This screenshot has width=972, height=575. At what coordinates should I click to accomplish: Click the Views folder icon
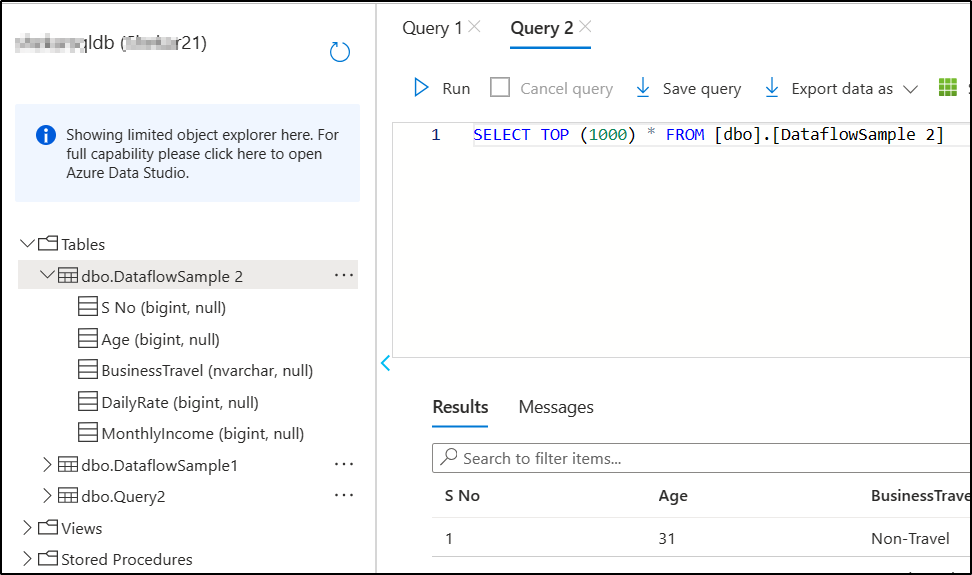pyautogui.click(x=48, y=527)
